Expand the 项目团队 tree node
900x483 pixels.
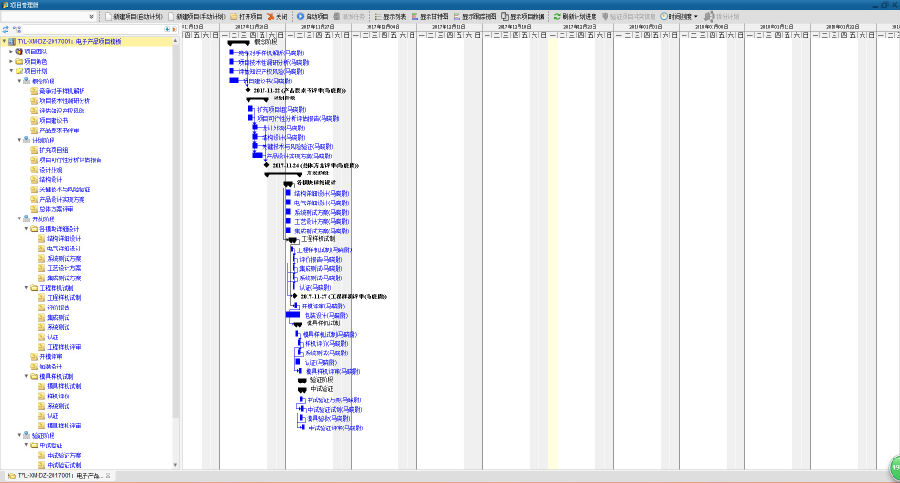(11, 52)
